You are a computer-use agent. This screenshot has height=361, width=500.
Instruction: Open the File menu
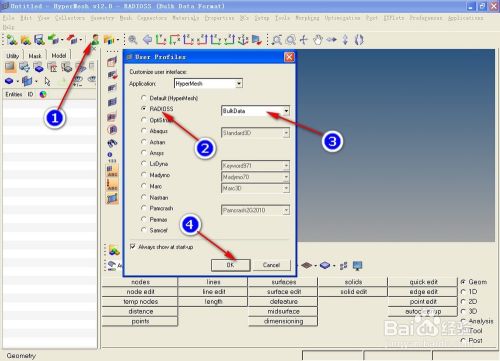pos(8,18)
